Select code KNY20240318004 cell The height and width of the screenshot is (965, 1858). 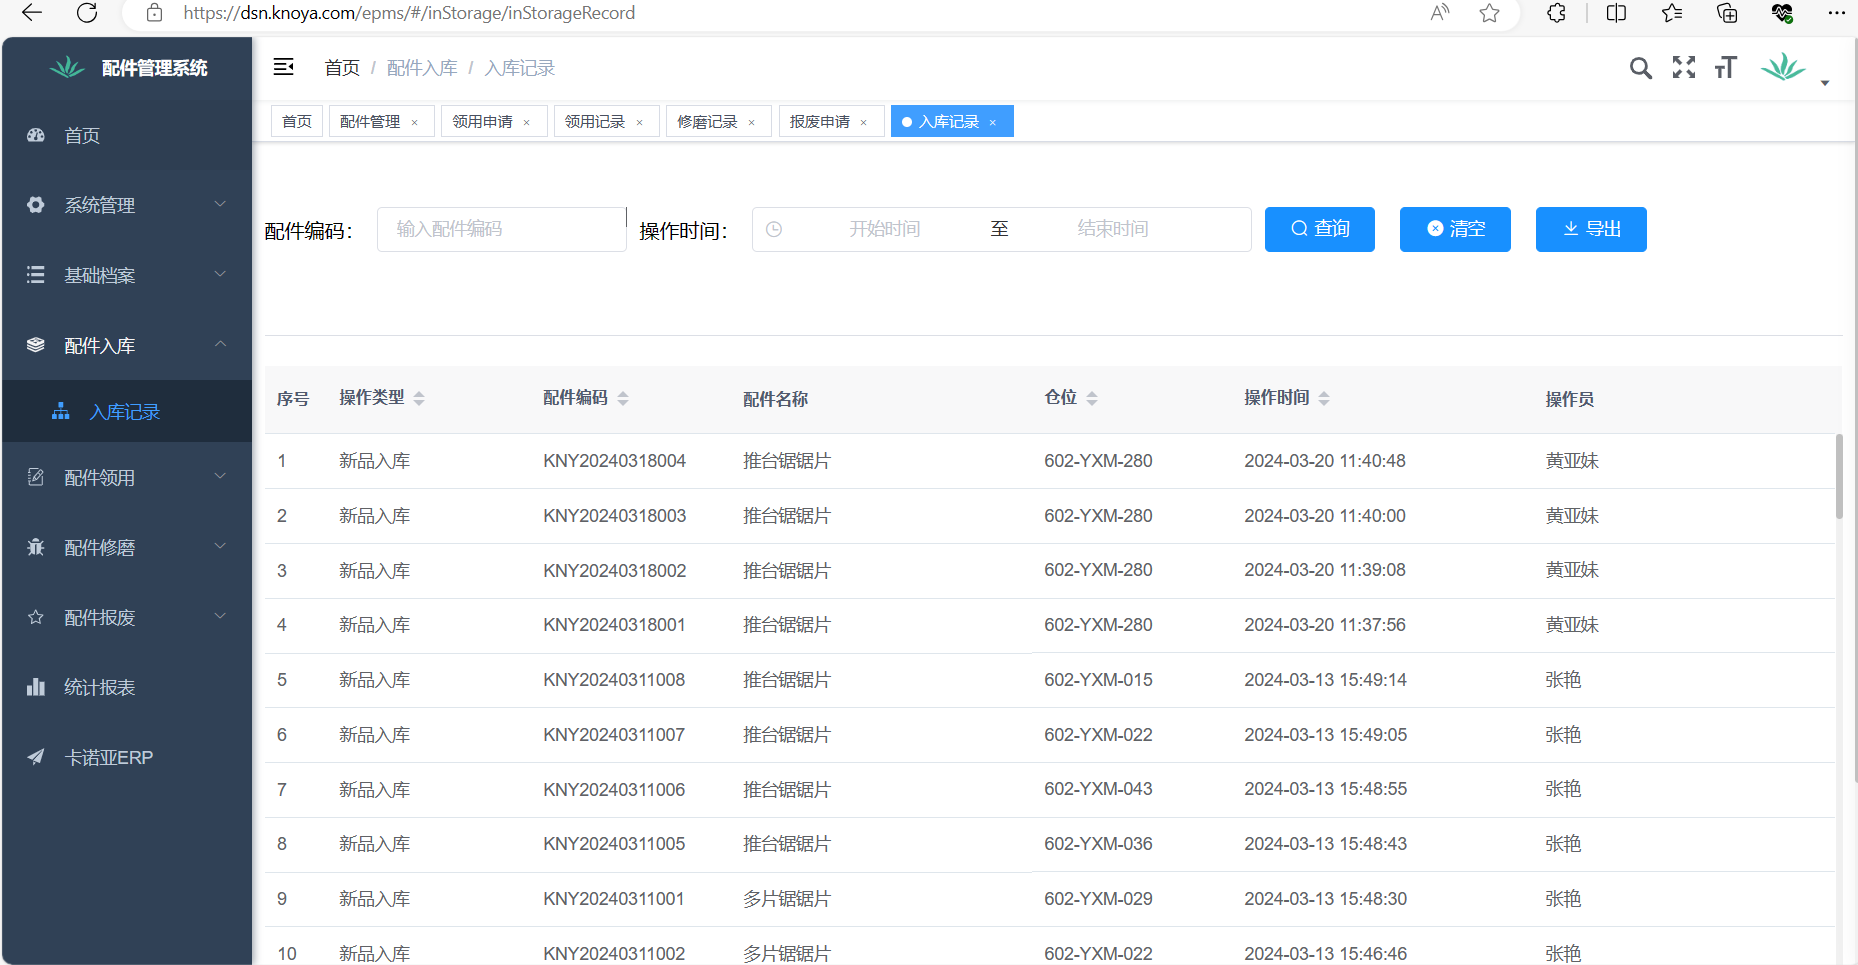pyautogui.click(x=615, y=461)
